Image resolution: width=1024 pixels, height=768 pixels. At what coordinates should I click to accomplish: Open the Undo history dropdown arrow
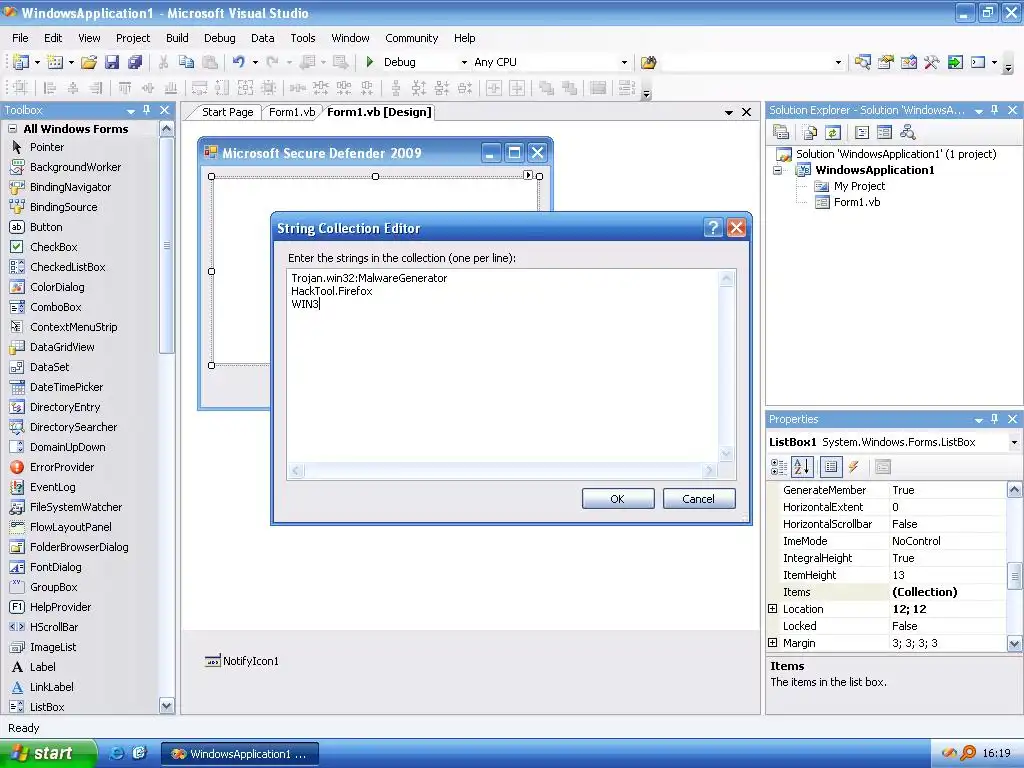pyautogui.click(x=255, y=62)
